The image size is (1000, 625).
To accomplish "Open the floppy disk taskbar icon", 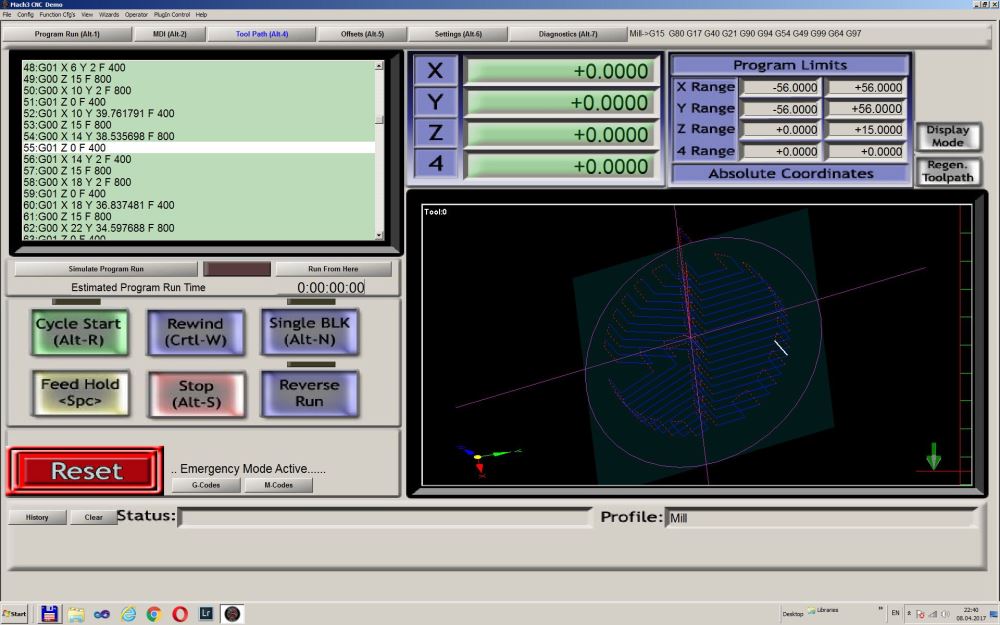I will coord(49,614).
